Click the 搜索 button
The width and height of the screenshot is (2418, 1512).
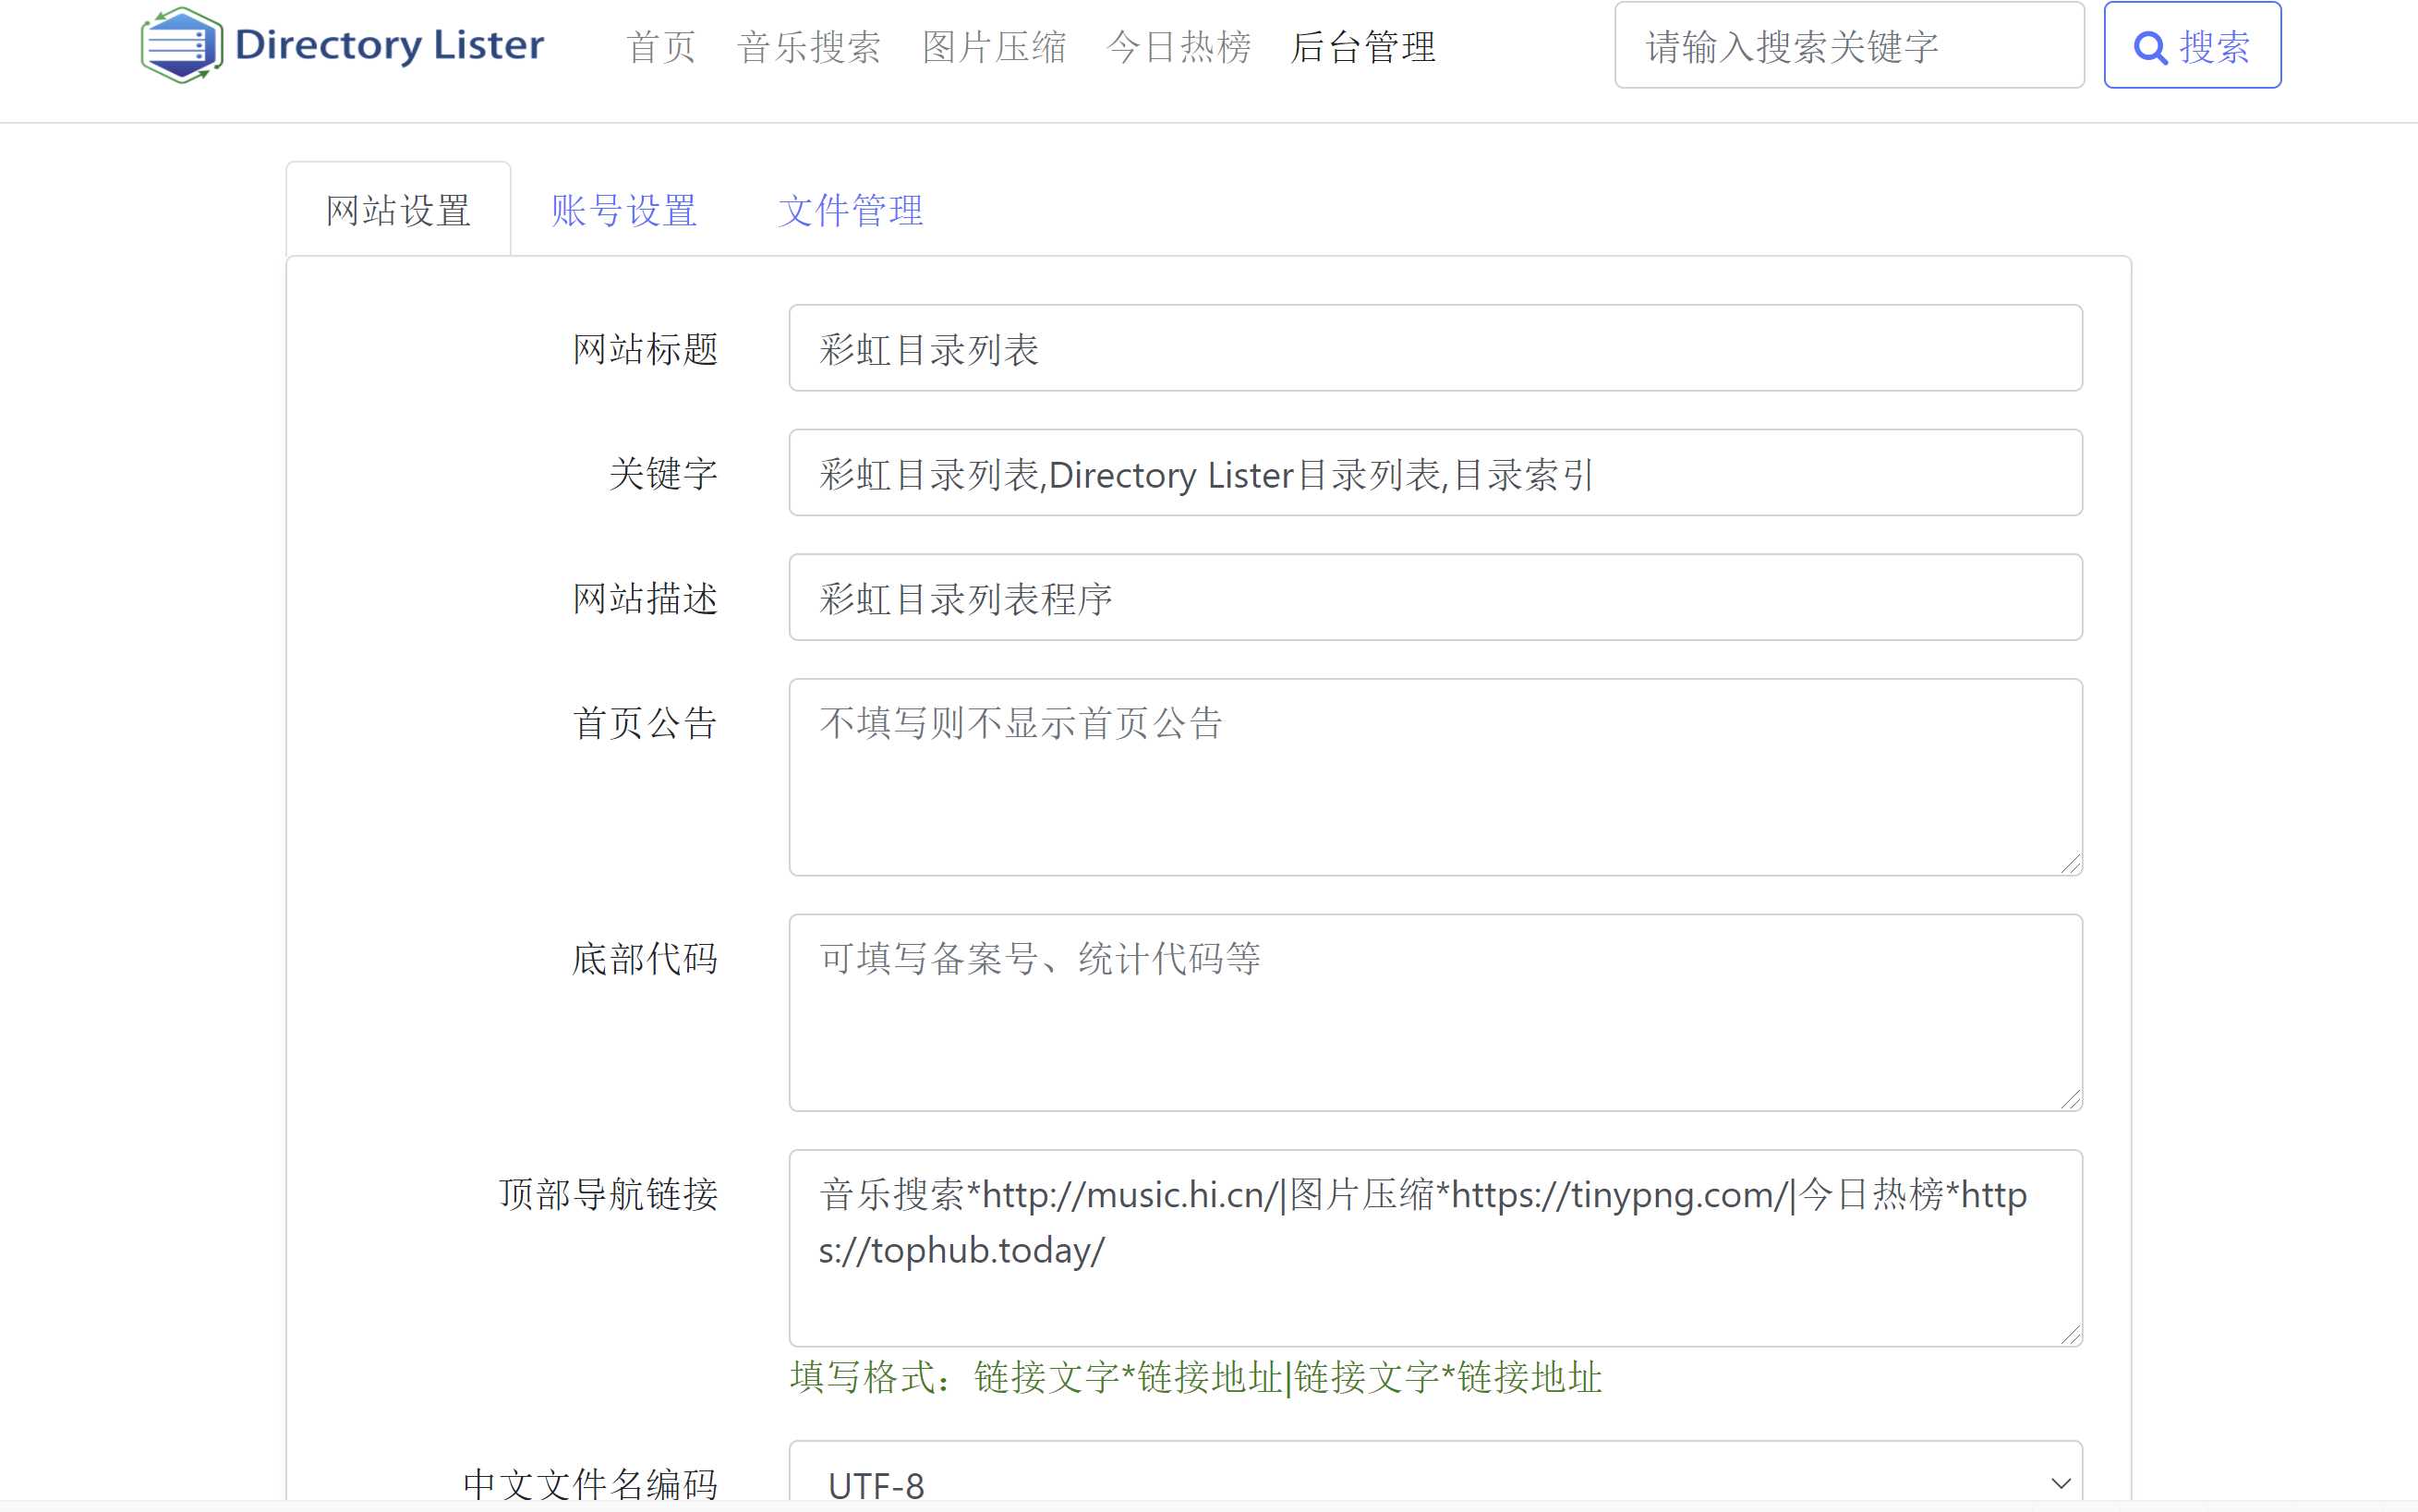coord(2194,47)
